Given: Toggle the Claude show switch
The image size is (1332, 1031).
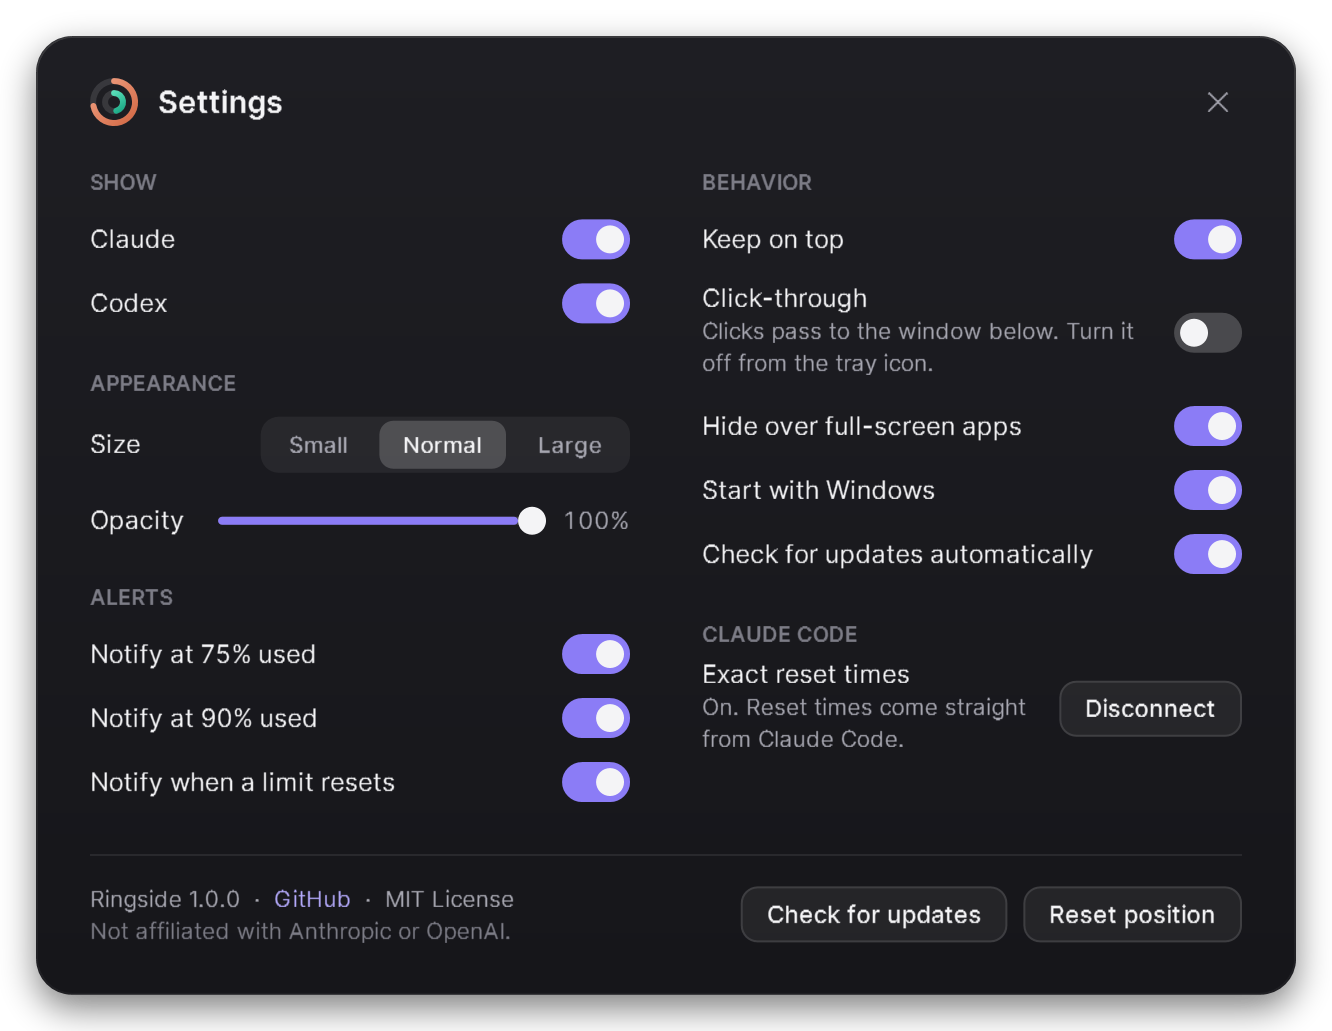Looking at the screenshot, I should pos(596,240).
